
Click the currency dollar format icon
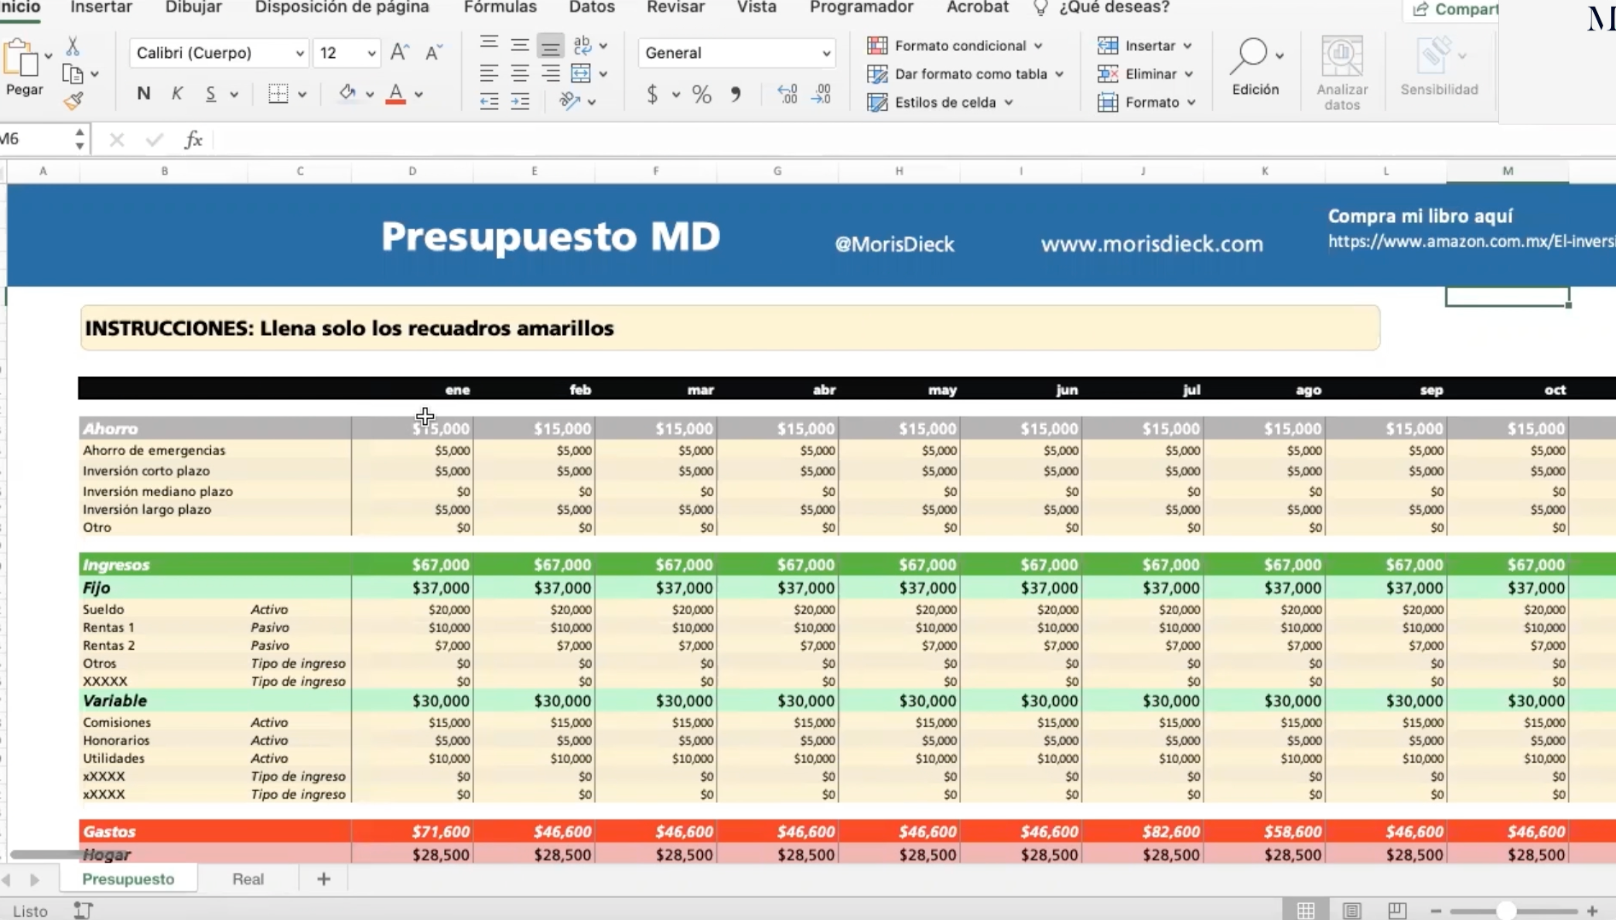tap(652, 94)
